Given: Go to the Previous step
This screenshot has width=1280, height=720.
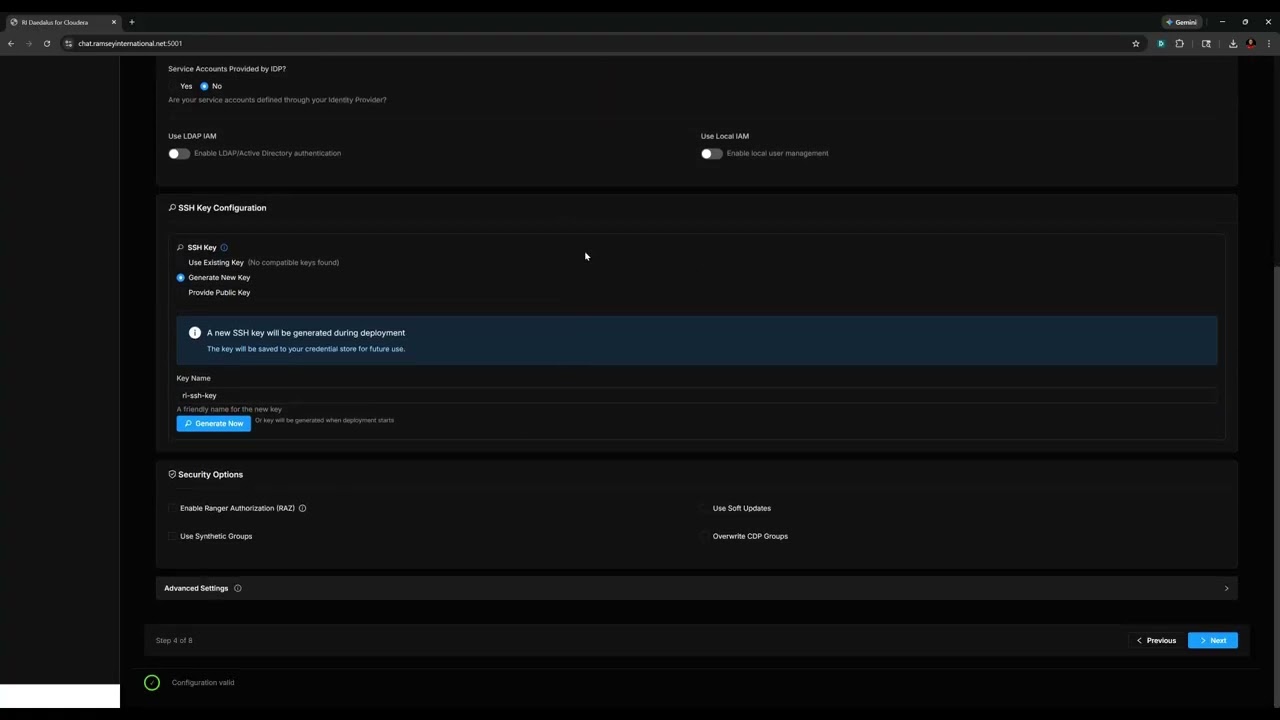Looking at the screenshot, I should [x=1155, y=640].
